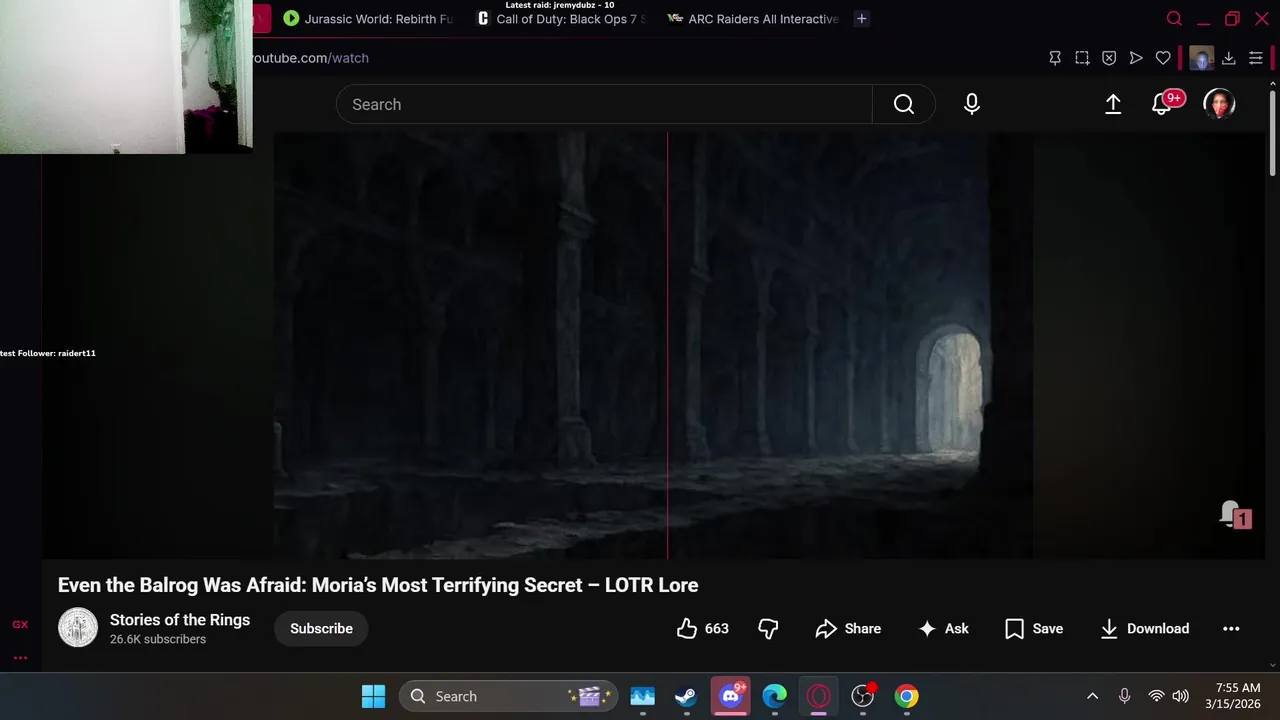Click the Opera player send arrow icon
1280x720 pixels.
tap(1136, 58)
